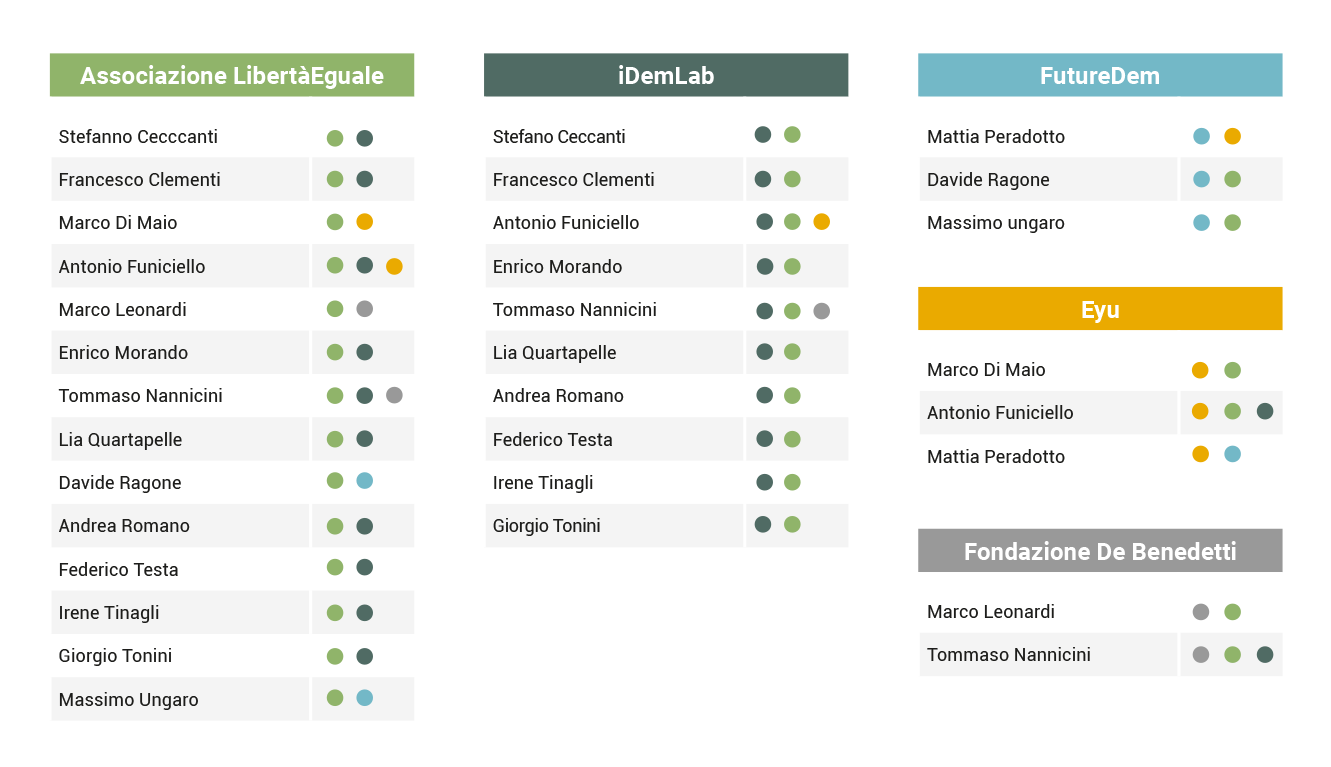Select the iDemLab header

tap(666, 75)
